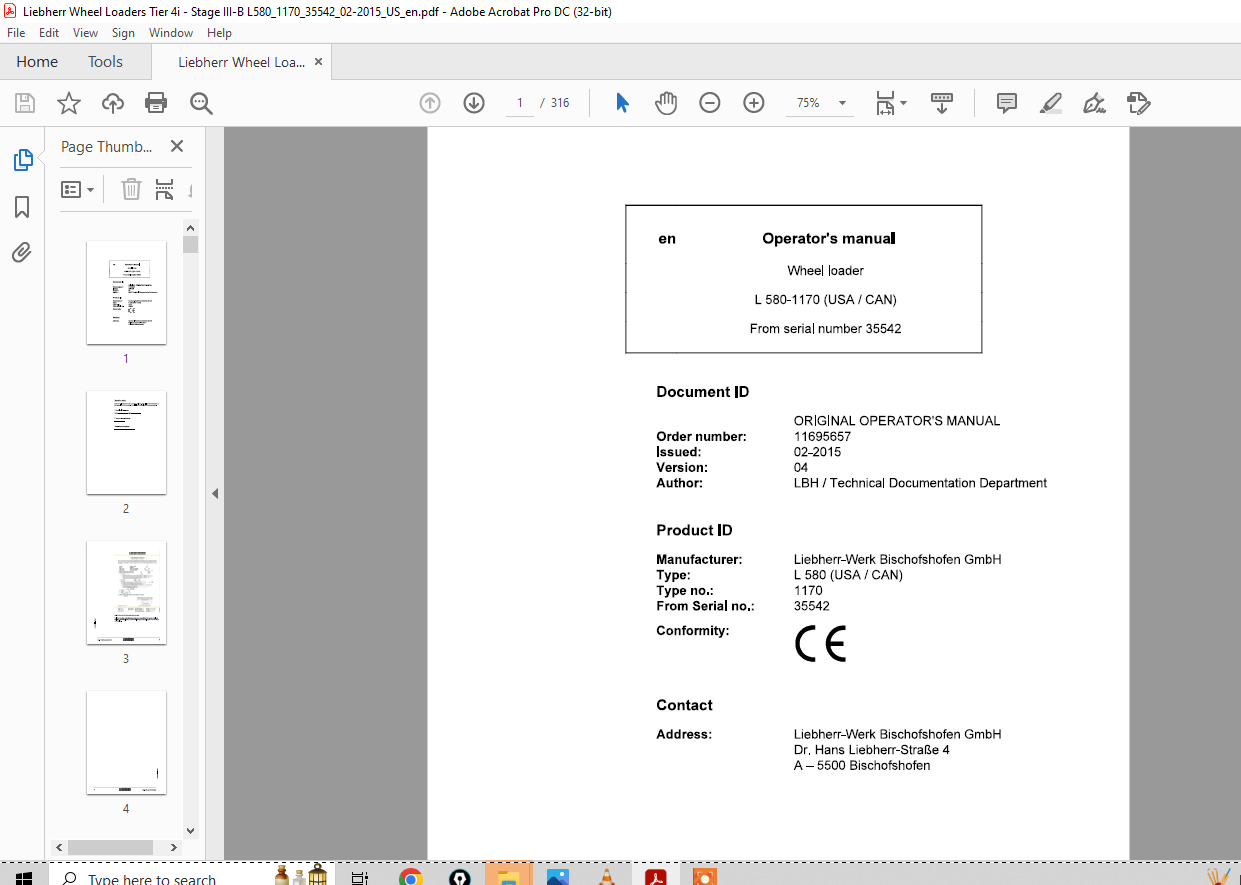Open the Page Thumbnails sidebar icon

pyautogui.click(x=22, y=160)
